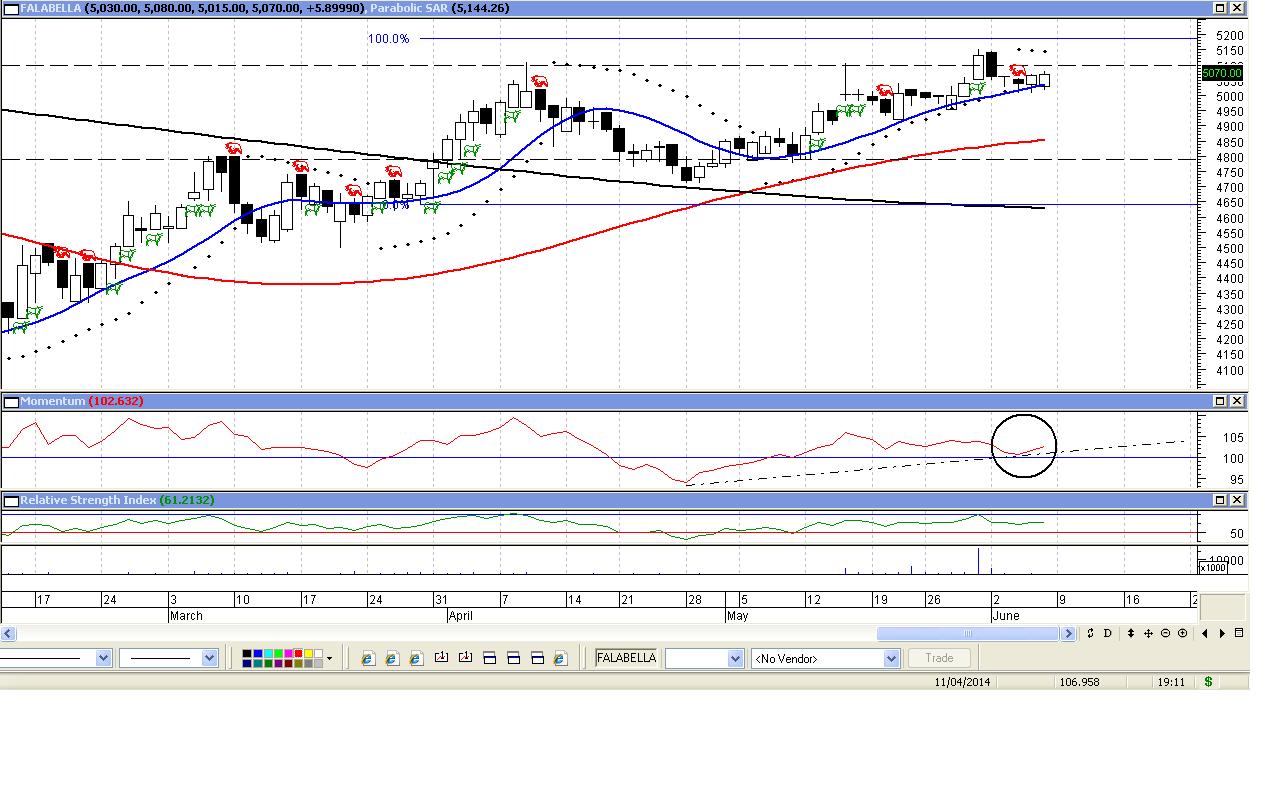The width and height of the screenshot is (1280, 800).
Task: Maximize the FALABELLA price pane
Action: pyautogui.click(x=1220, y=8)
